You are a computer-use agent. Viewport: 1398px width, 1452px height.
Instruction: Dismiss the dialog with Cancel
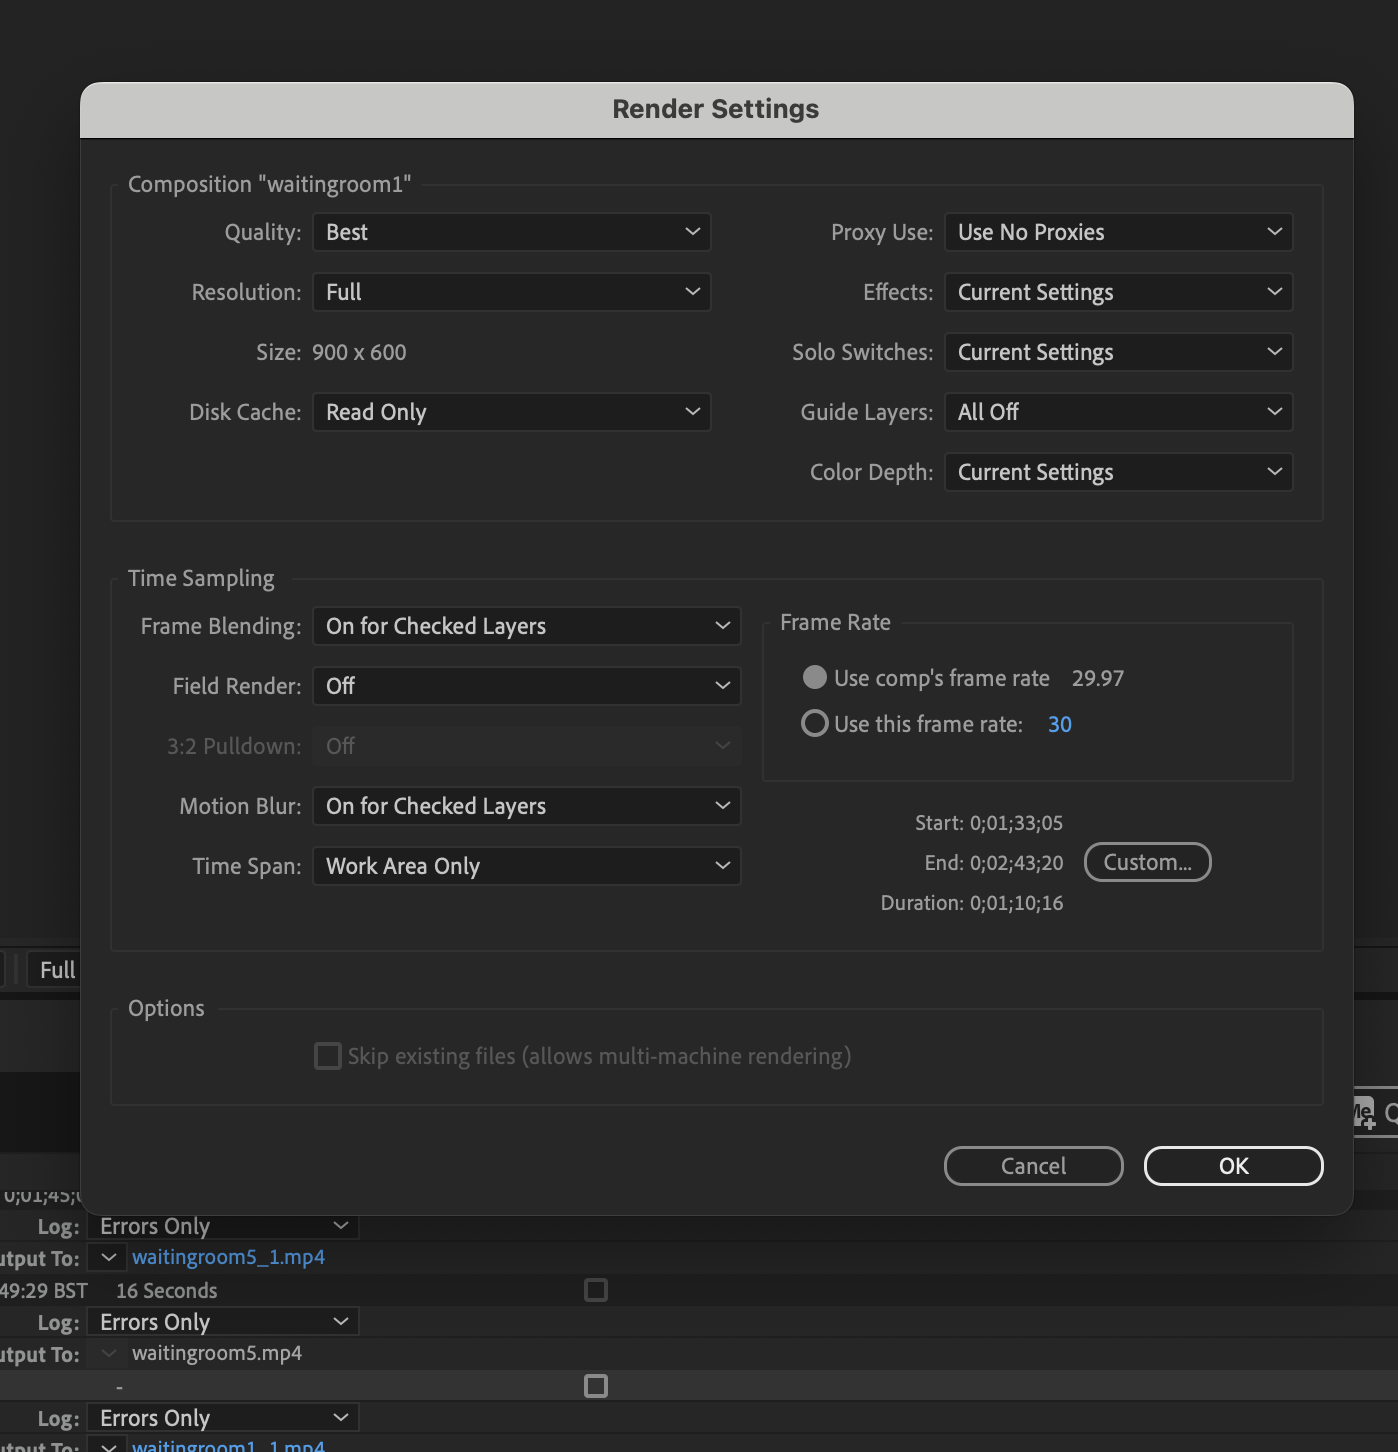click(x=1033, y=1165)
